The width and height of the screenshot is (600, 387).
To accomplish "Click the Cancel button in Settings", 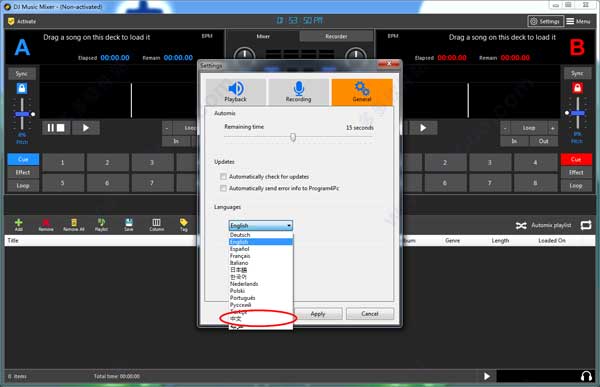I will (370, 314).
